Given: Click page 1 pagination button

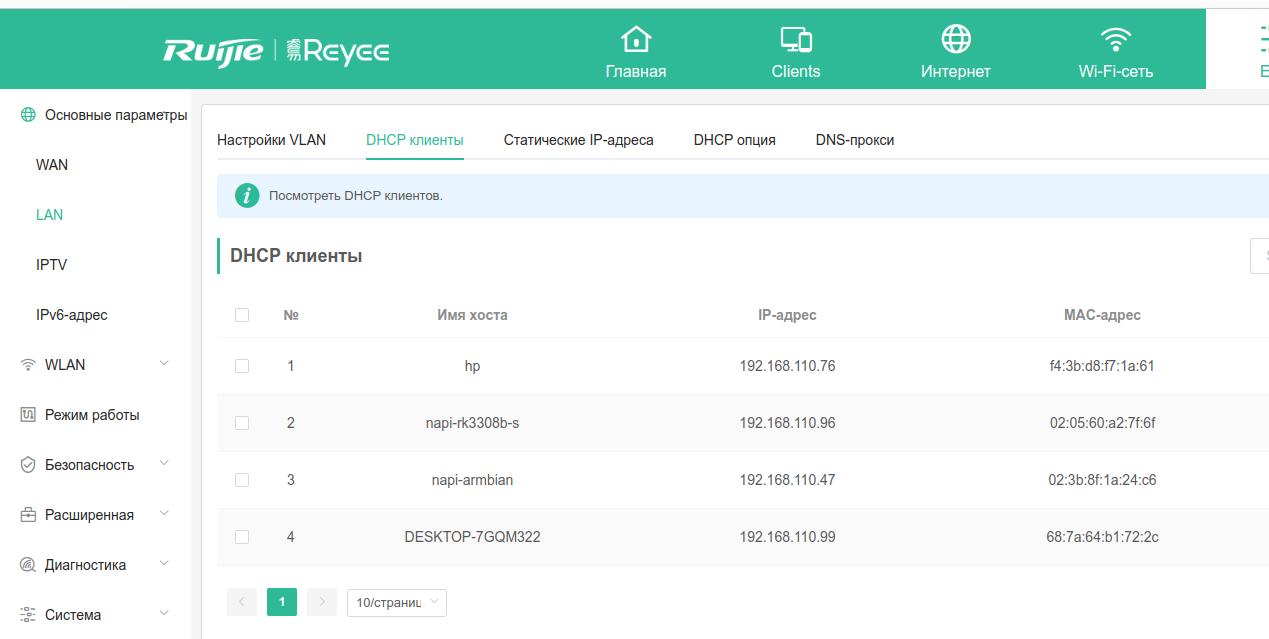Looking at the screenshot, I should click(282, 602).
